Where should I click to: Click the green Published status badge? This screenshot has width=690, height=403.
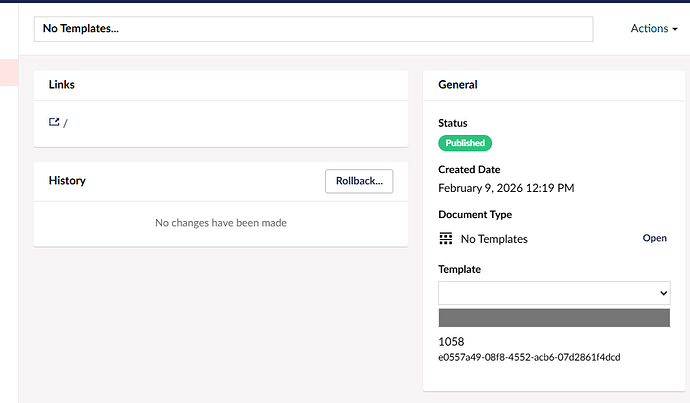(x=465, y=143)
